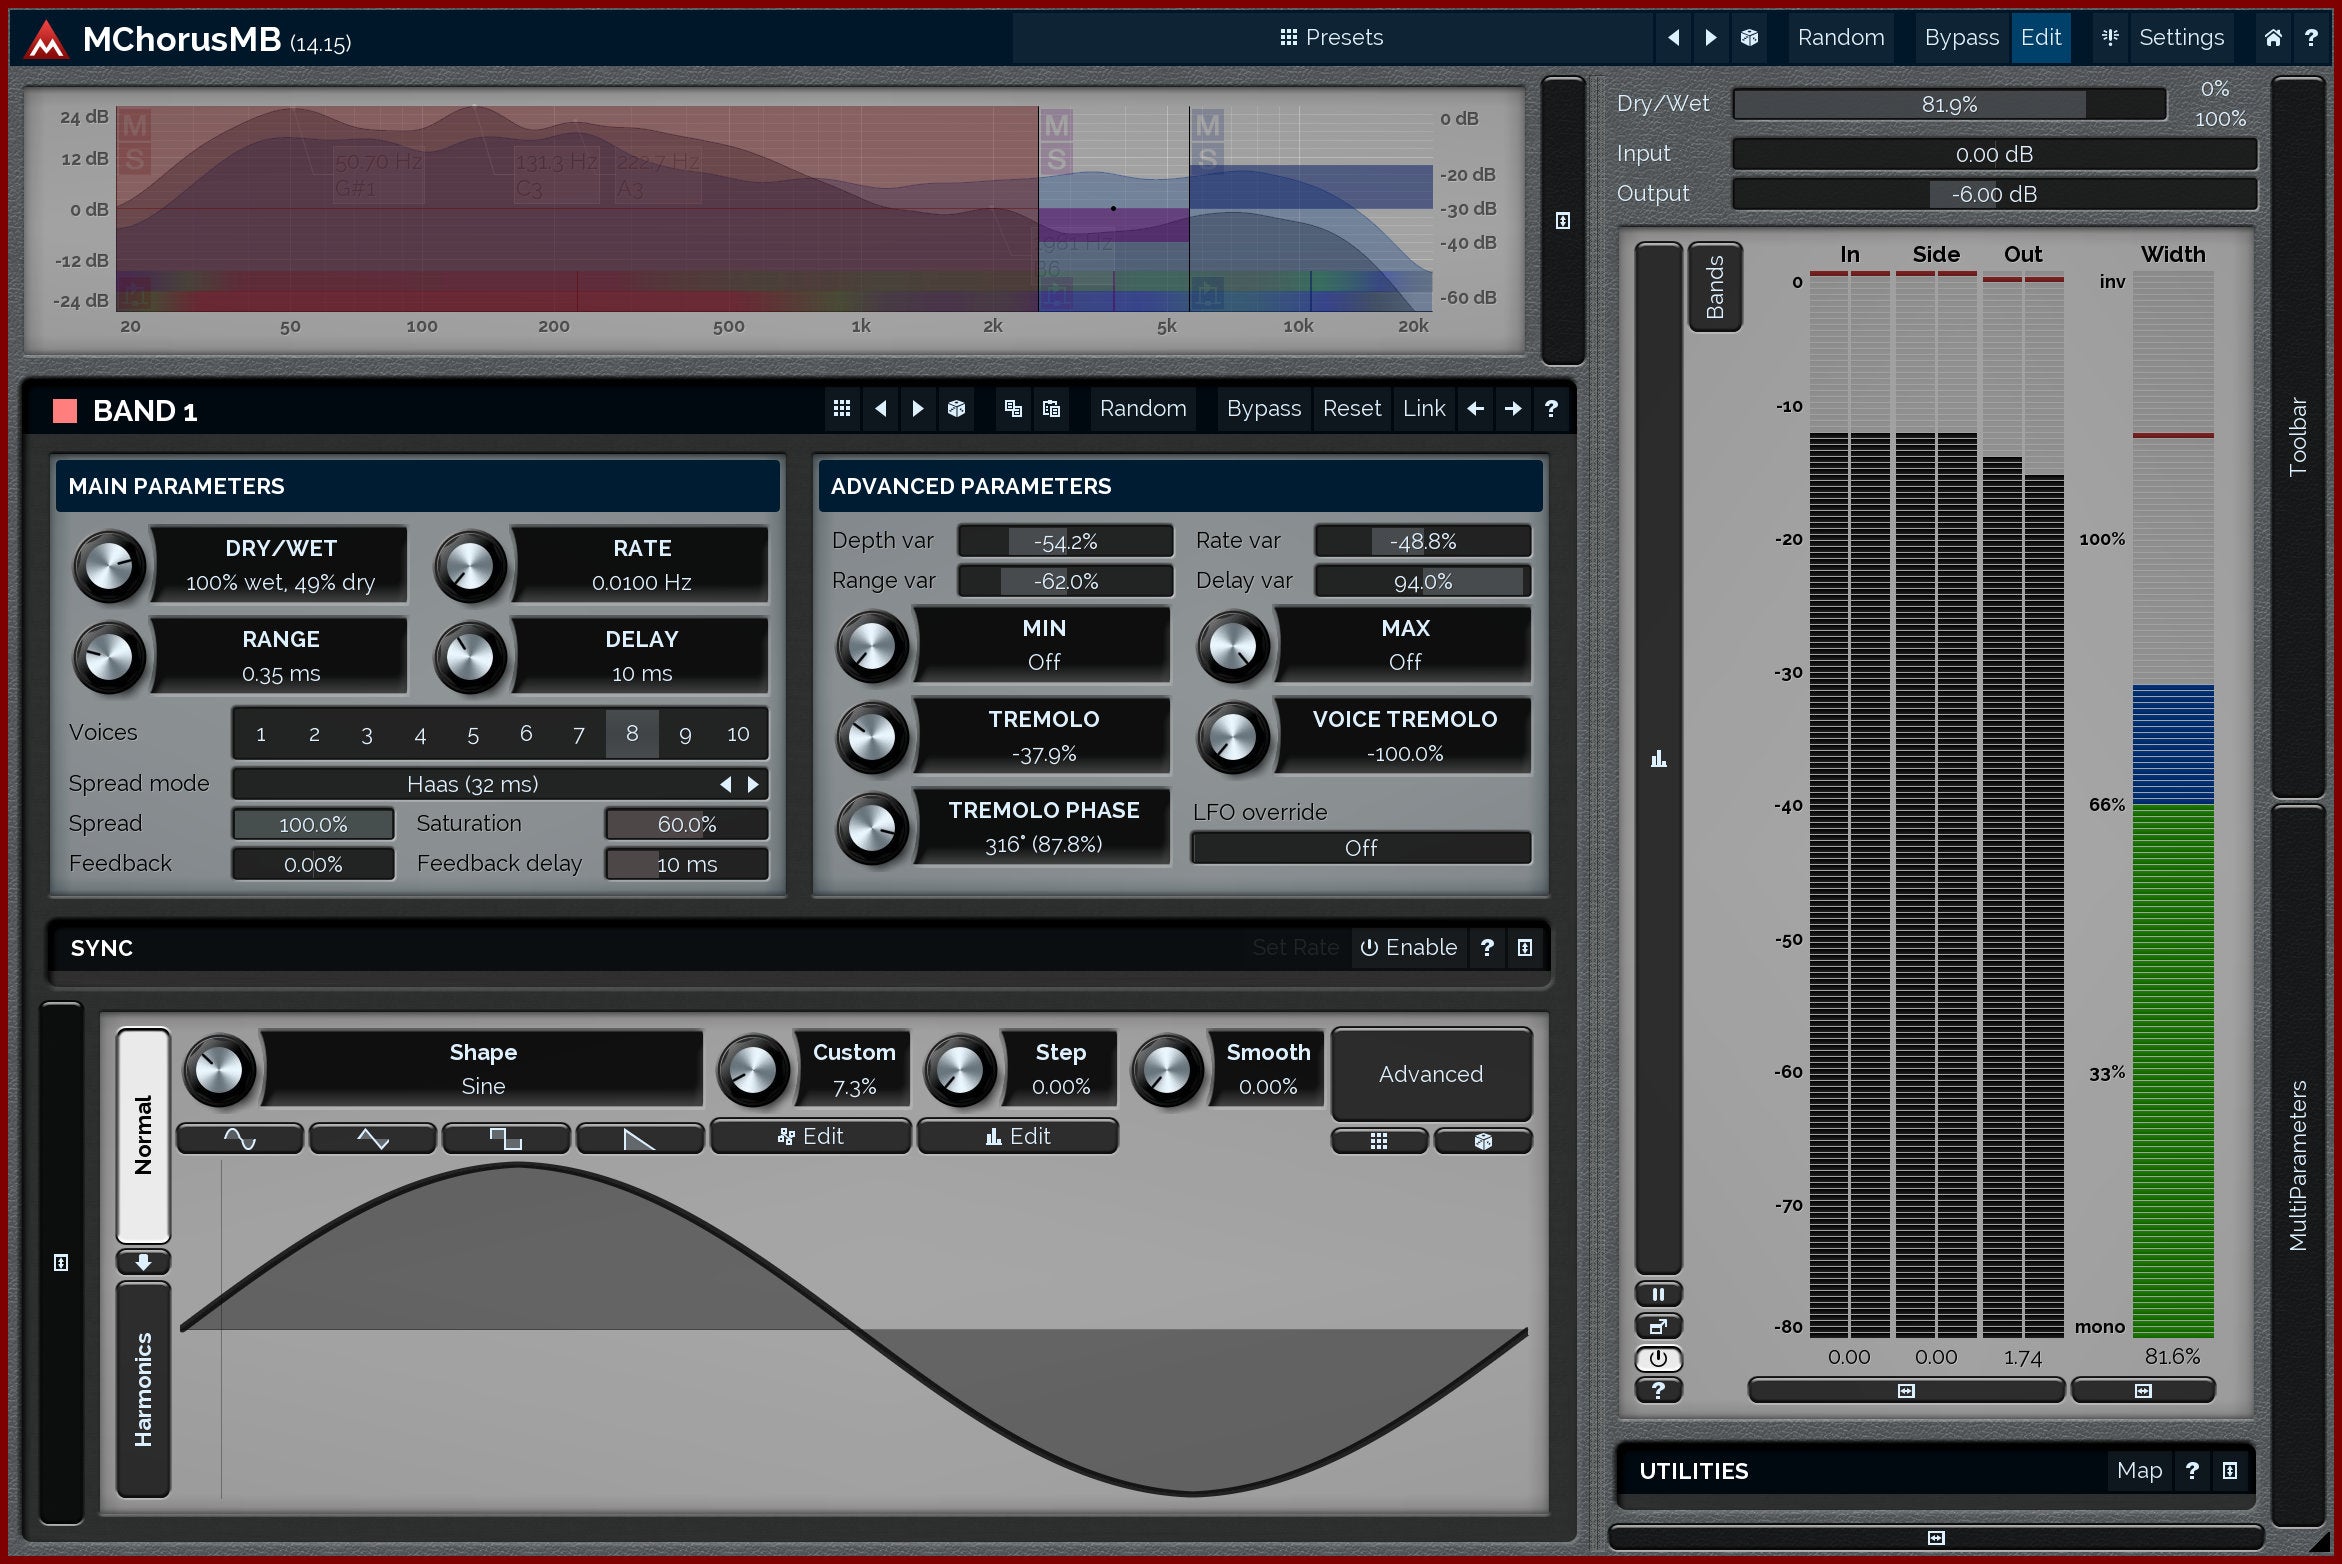Expand the UTILITIES panel

(x=2230, y=1470)
